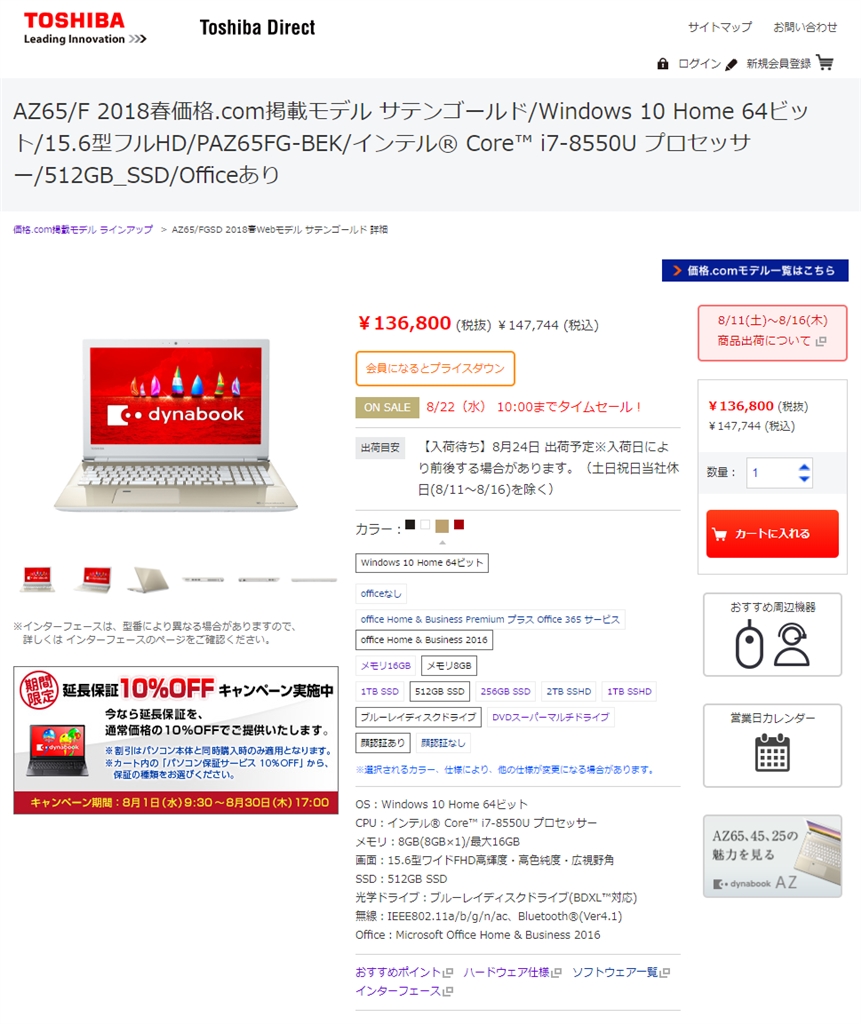Screen dimensions: 861x1024
Task: Click the external link icon beside 商品出荷について
Action: pos(821,341)
